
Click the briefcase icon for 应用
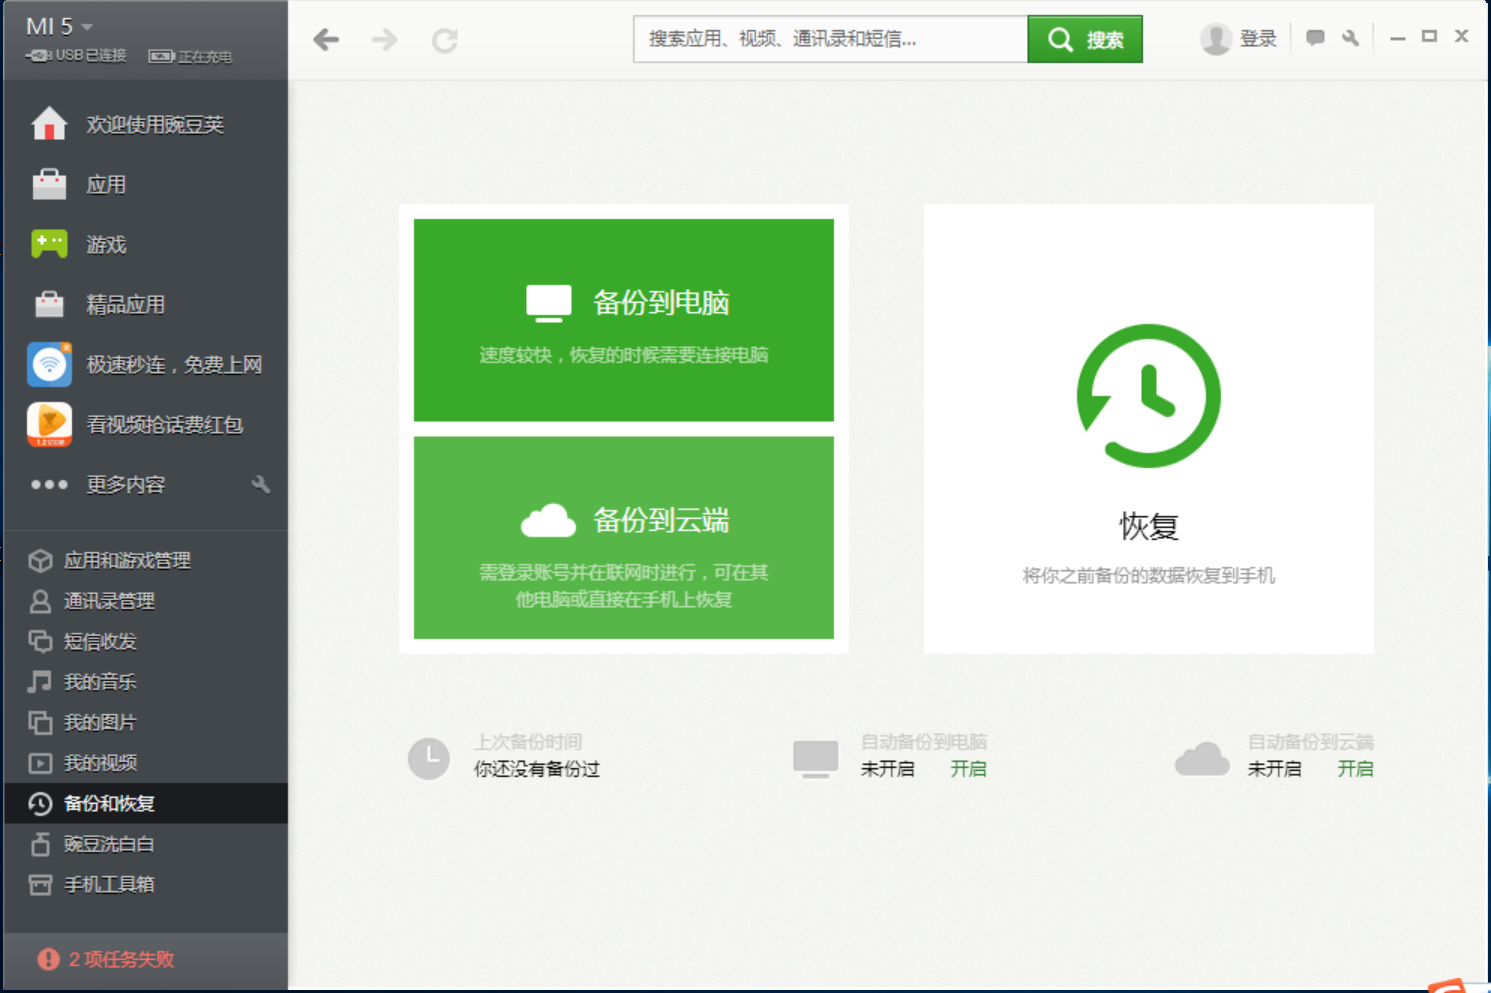click(49, 184)
